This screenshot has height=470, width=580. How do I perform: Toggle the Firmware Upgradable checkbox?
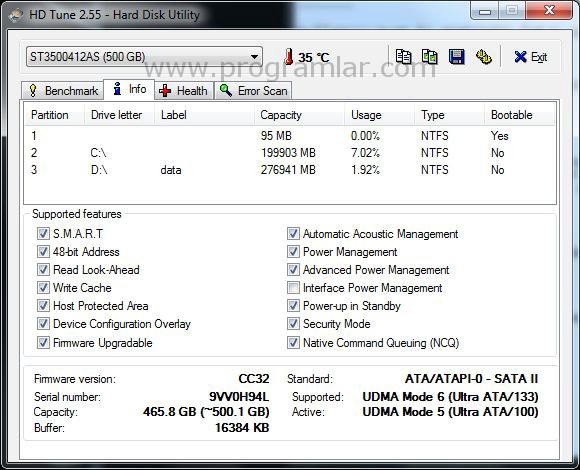(43, 342)
